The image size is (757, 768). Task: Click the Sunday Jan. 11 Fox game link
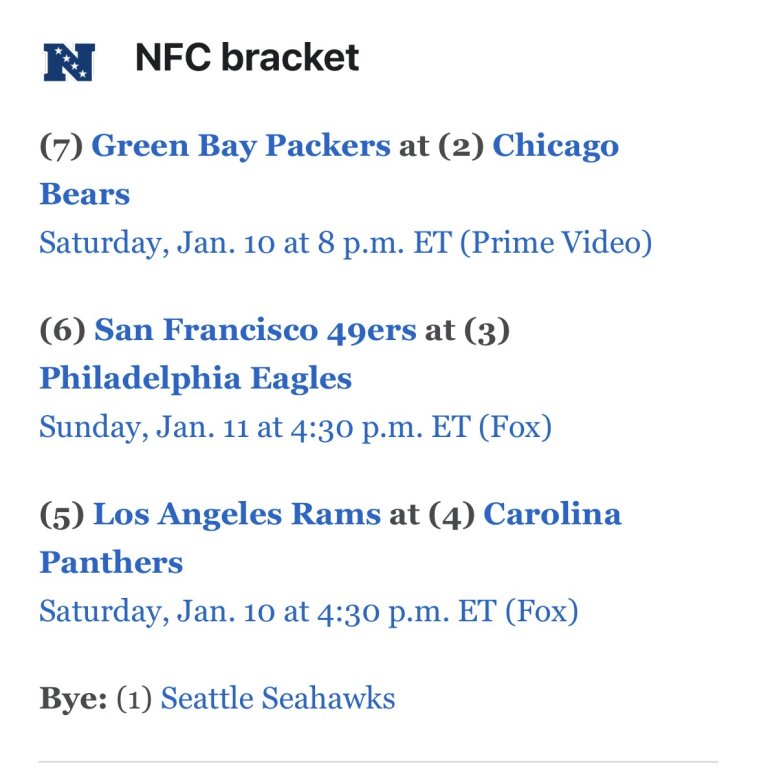click(x=295, y=427)
